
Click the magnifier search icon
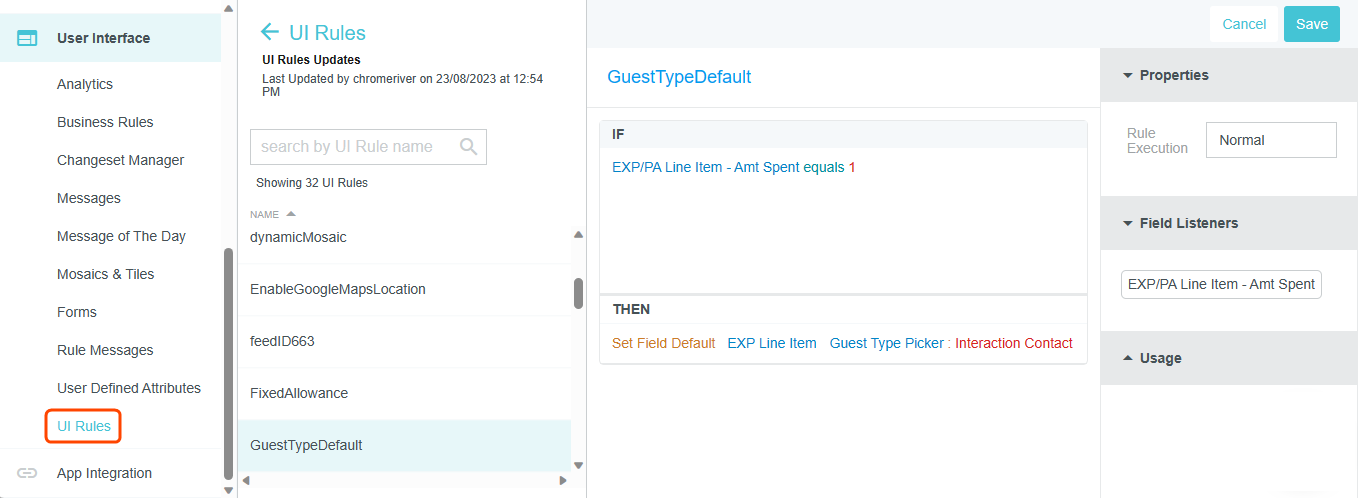click(x=468, y=147)
